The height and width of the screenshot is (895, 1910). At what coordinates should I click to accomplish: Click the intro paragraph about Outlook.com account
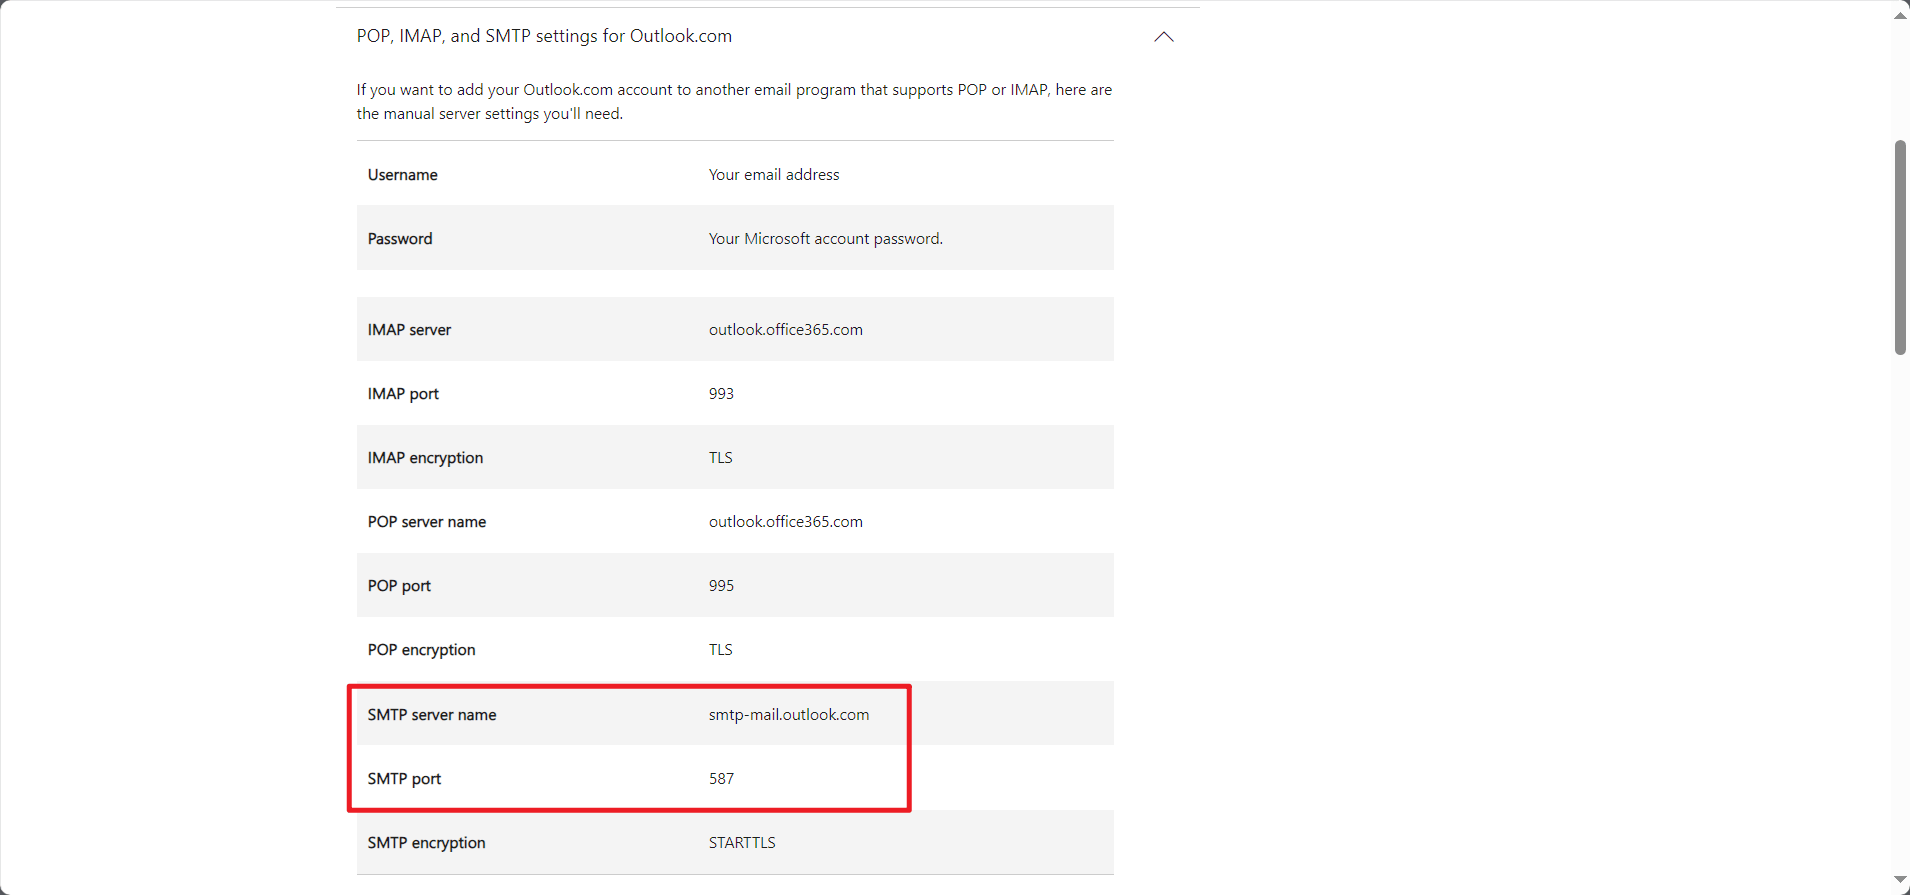734,102
